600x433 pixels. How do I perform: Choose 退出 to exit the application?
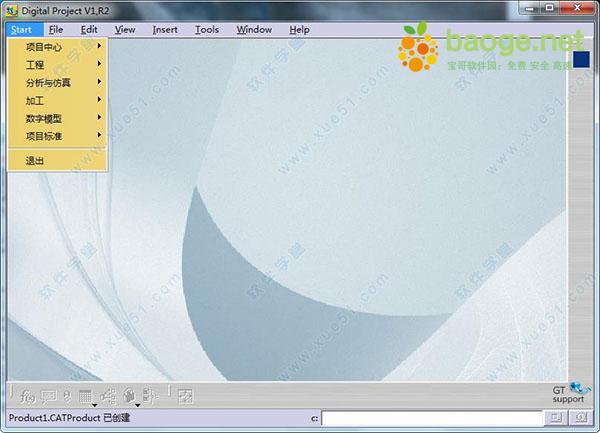[57, 161]
